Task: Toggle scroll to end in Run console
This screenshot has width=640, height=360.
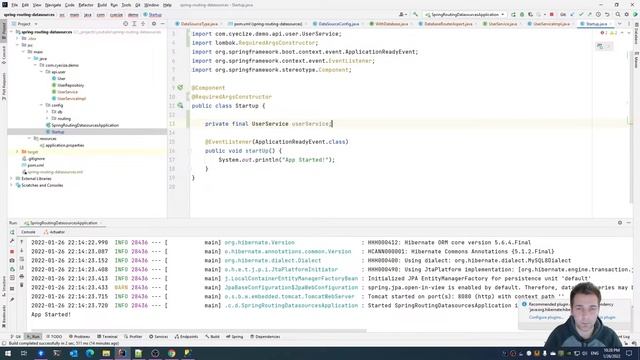Action: point(22,268)
